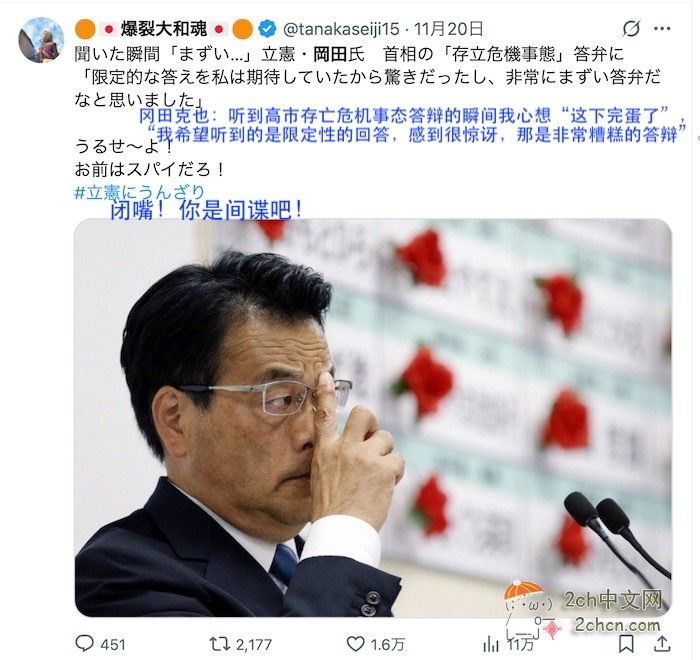Open @tanakaseiji15 handle link
The width and height of the screenshot is (700, 660).
click(x=341, y=29)
